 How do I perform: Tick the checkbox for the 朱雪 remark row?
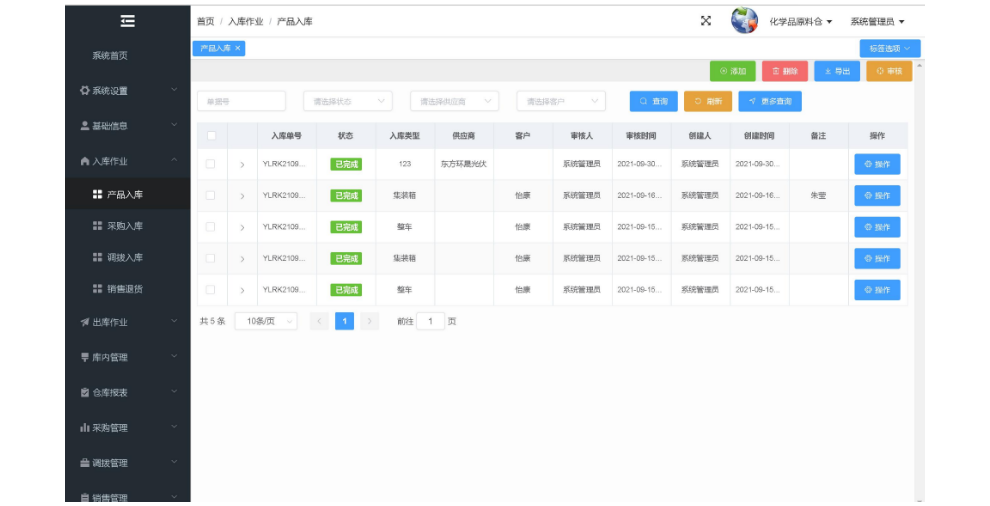click(210, 196)
